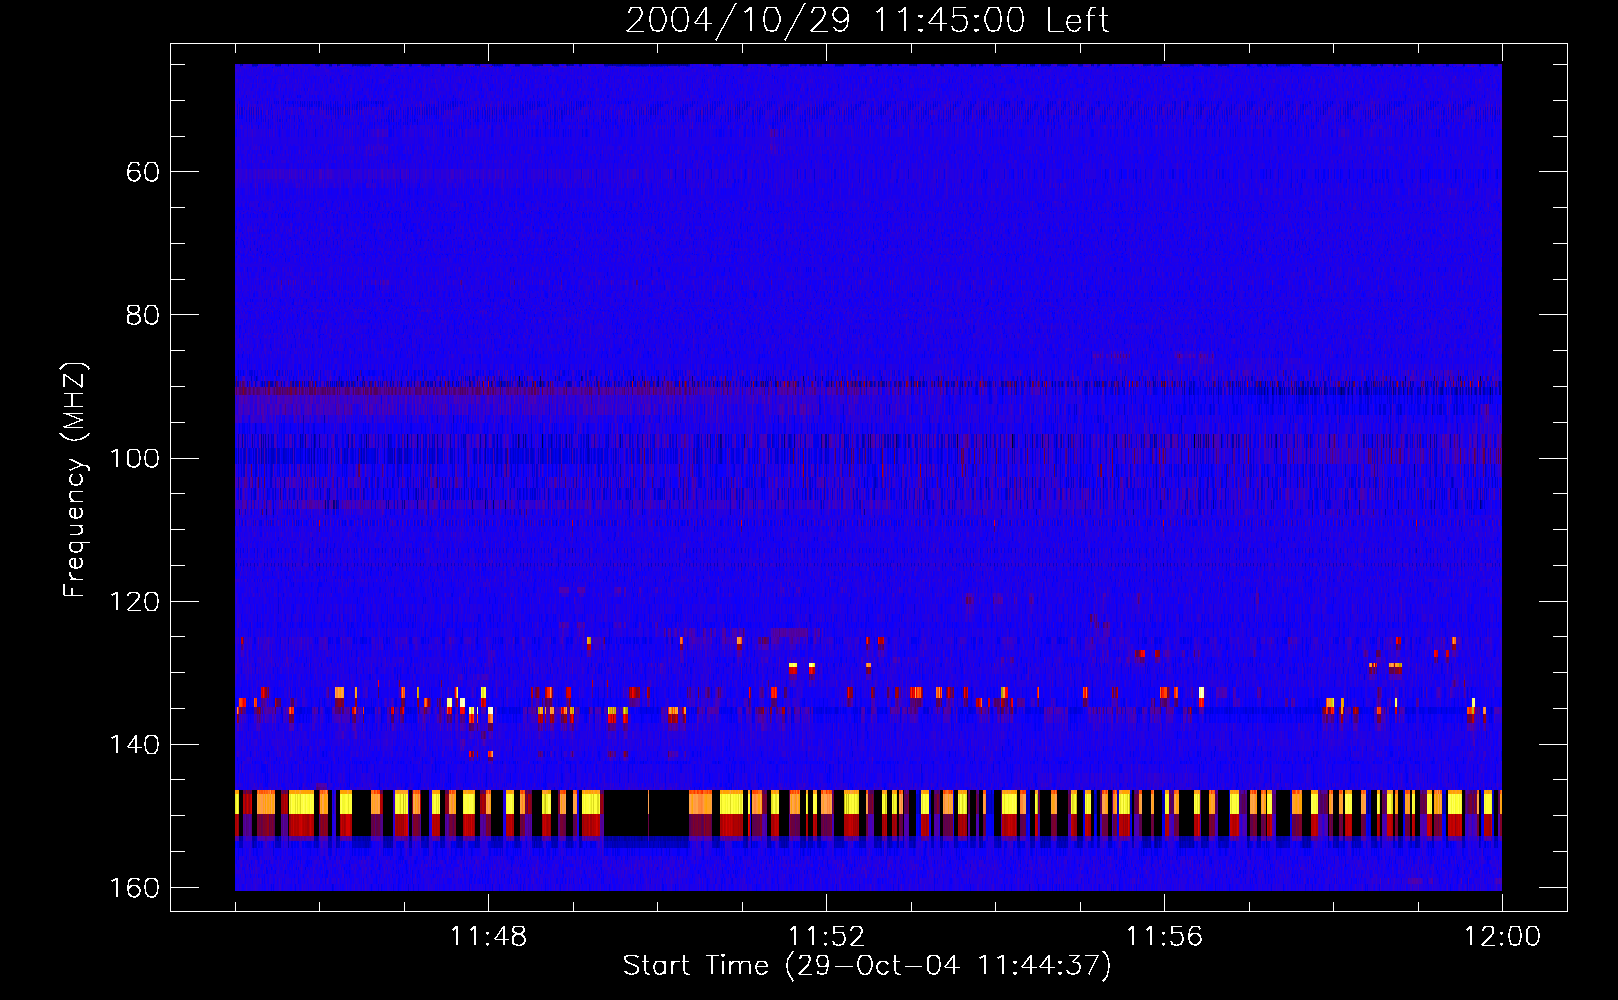Screen dimensions: 1618x1000
Task: Click the 11:56 time tick label
Action: (x=1164, y=937)
